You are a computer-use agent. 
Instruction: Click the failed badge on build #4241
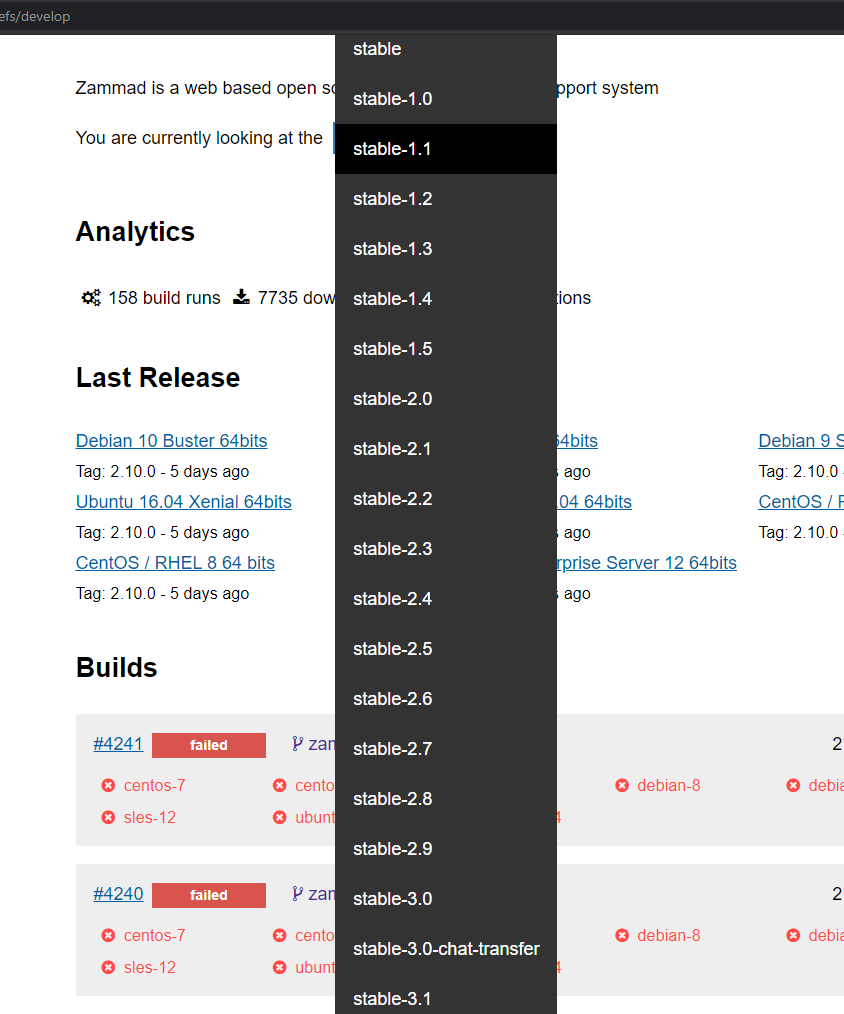pos(209,745)
